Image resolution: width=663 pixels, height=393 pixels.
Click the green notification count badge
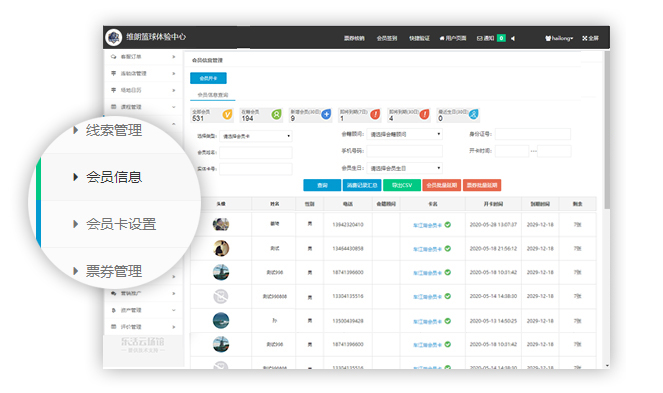501,38
